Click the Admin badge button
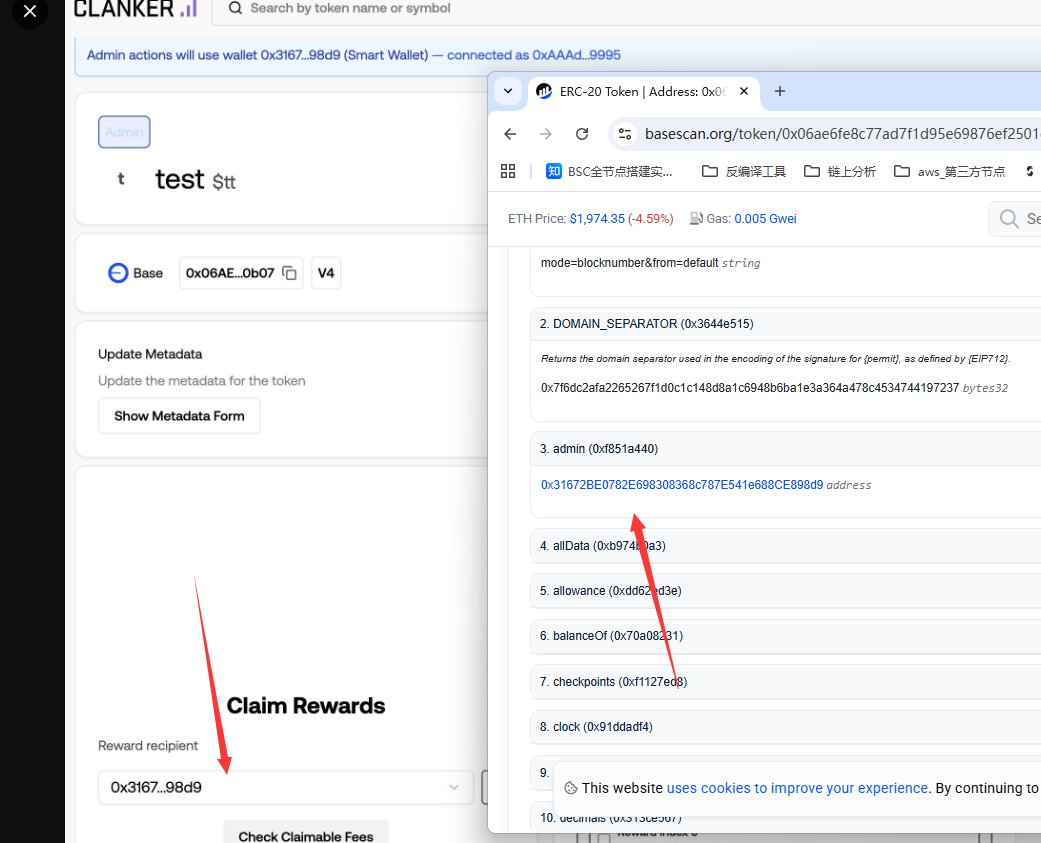The image size is (1041, 843). pos(124,132)
